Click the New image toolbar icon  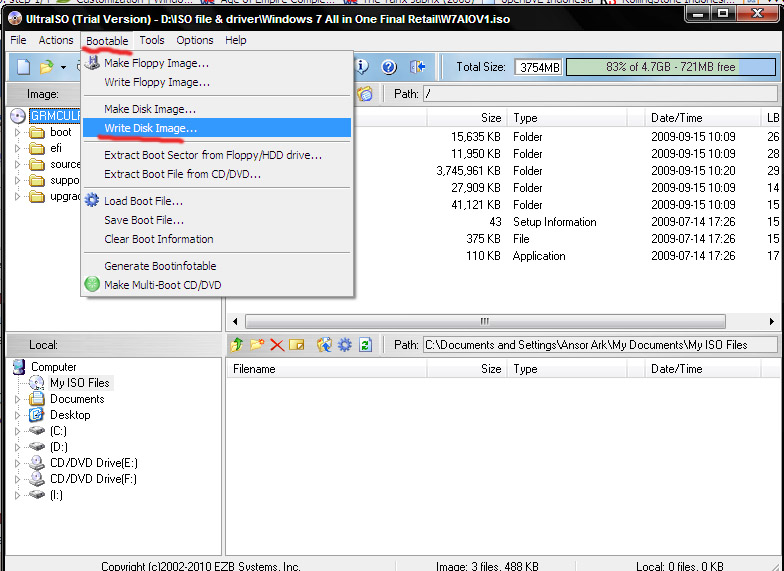click(x=23, y=66)
